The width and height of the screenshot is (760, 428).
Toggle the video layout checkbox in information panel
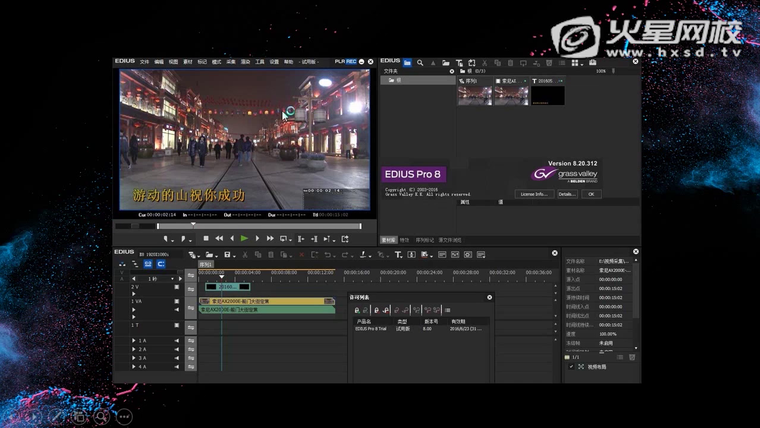(571, 366)
